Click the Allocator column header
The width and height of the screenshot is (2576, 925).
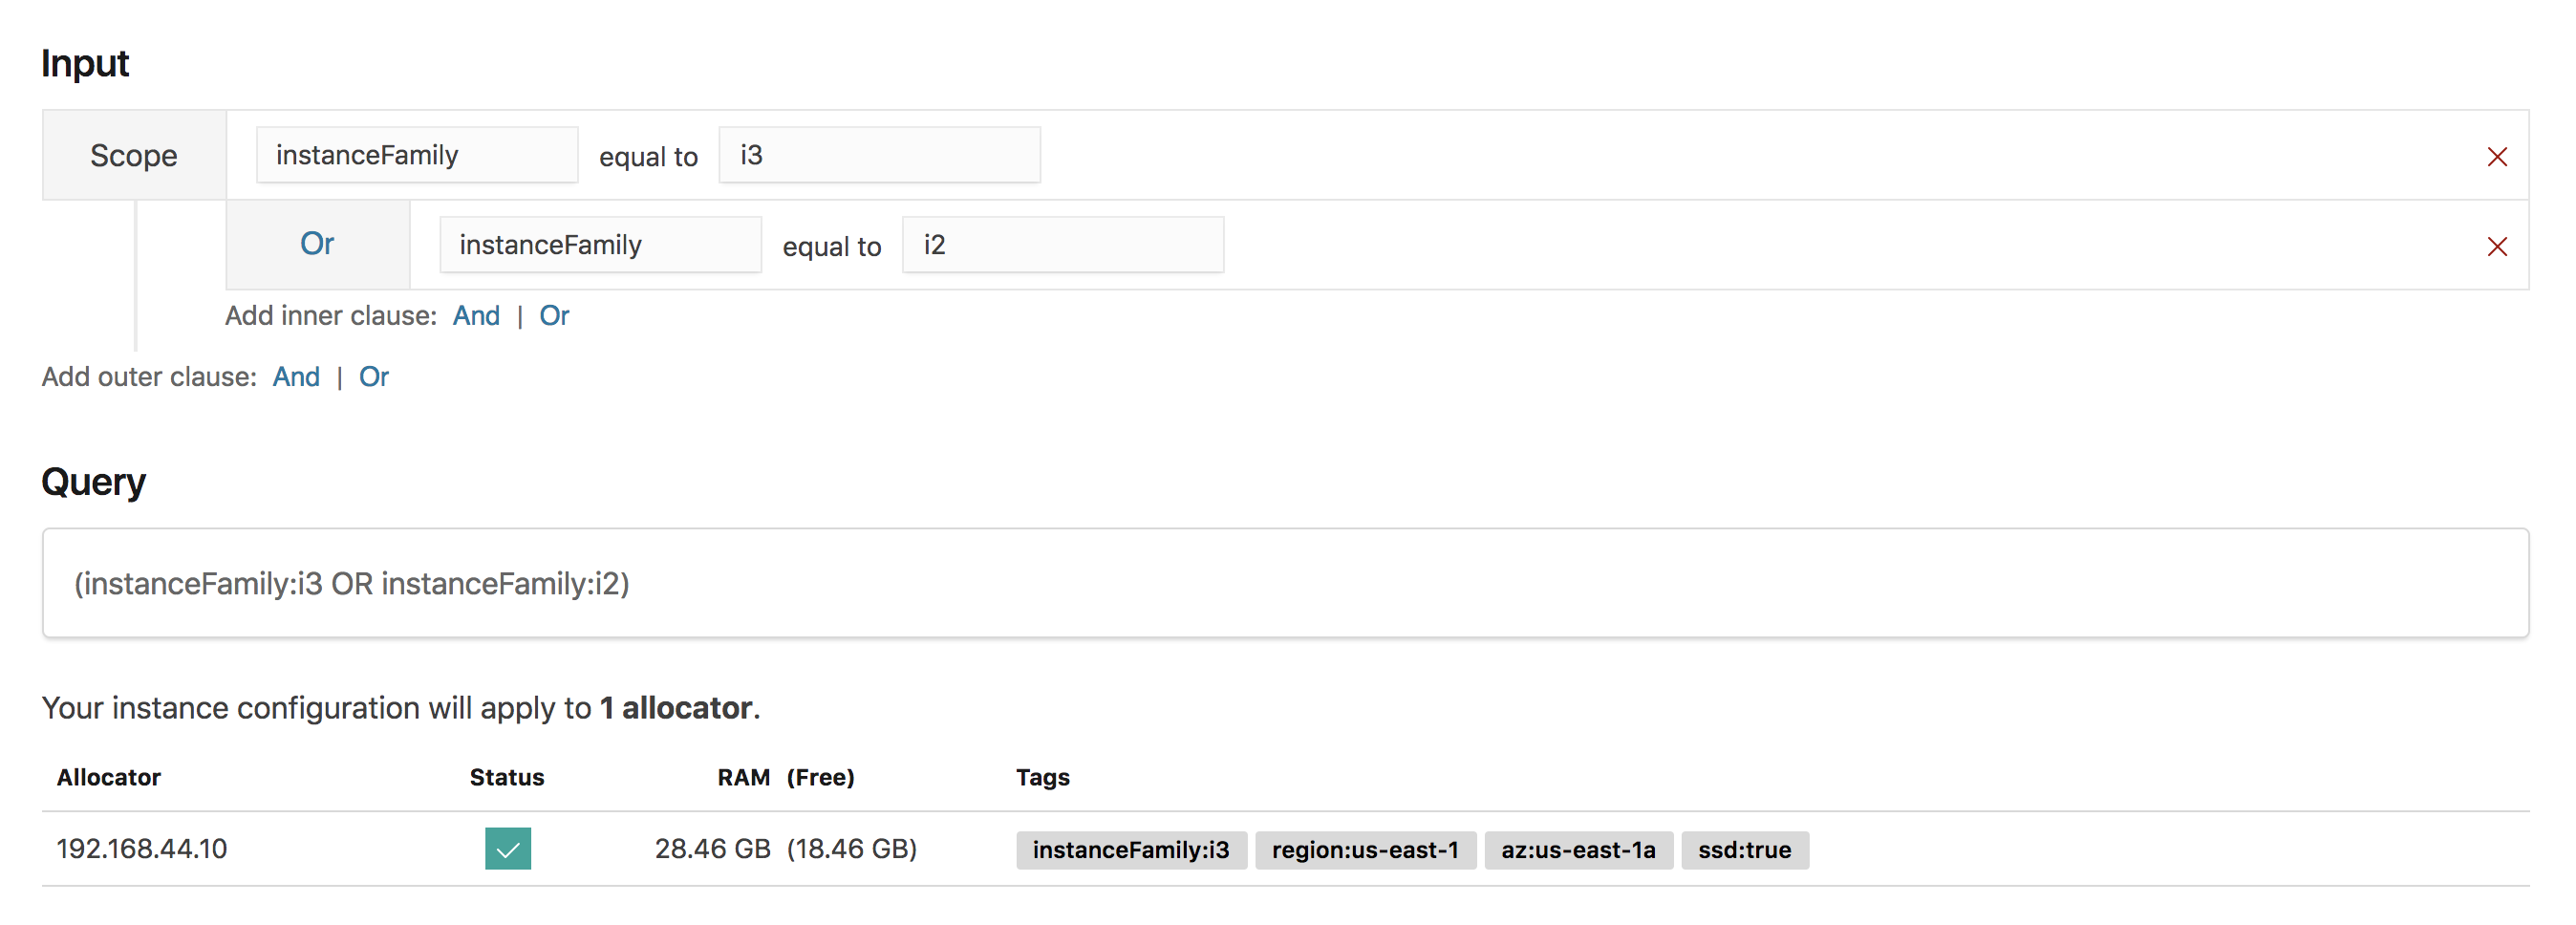coord(109,777)
